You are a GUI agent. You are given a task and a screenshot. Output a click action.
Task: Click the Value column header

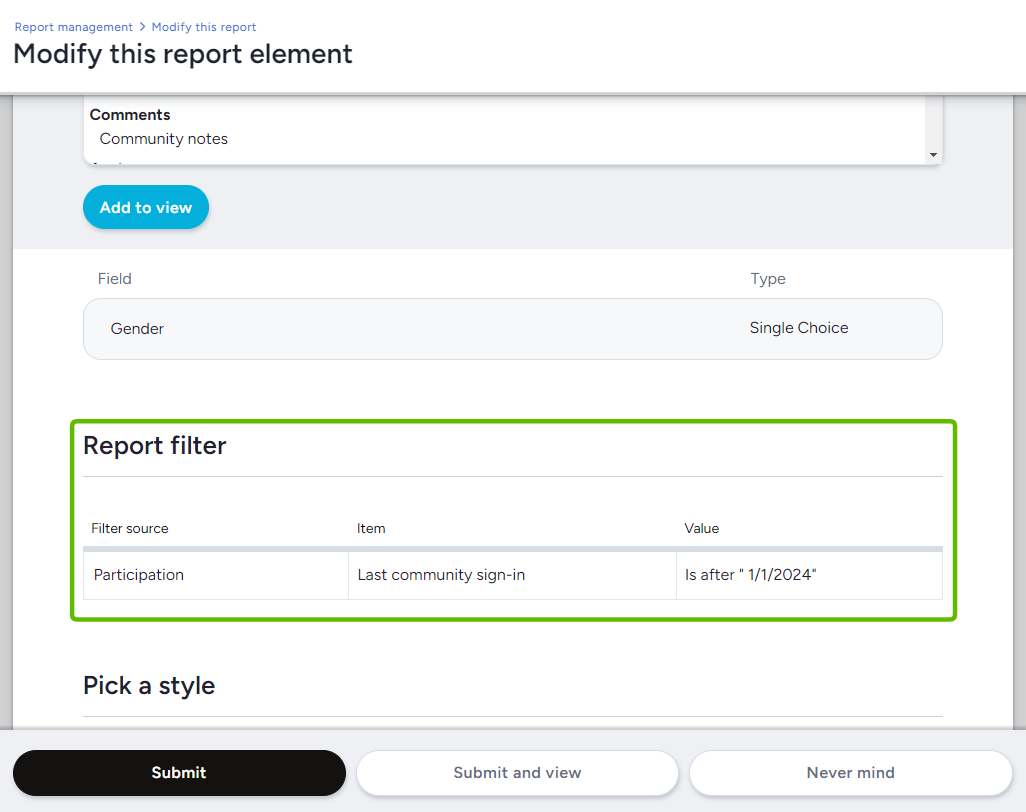pyautogui.click(x=701, y=528)
